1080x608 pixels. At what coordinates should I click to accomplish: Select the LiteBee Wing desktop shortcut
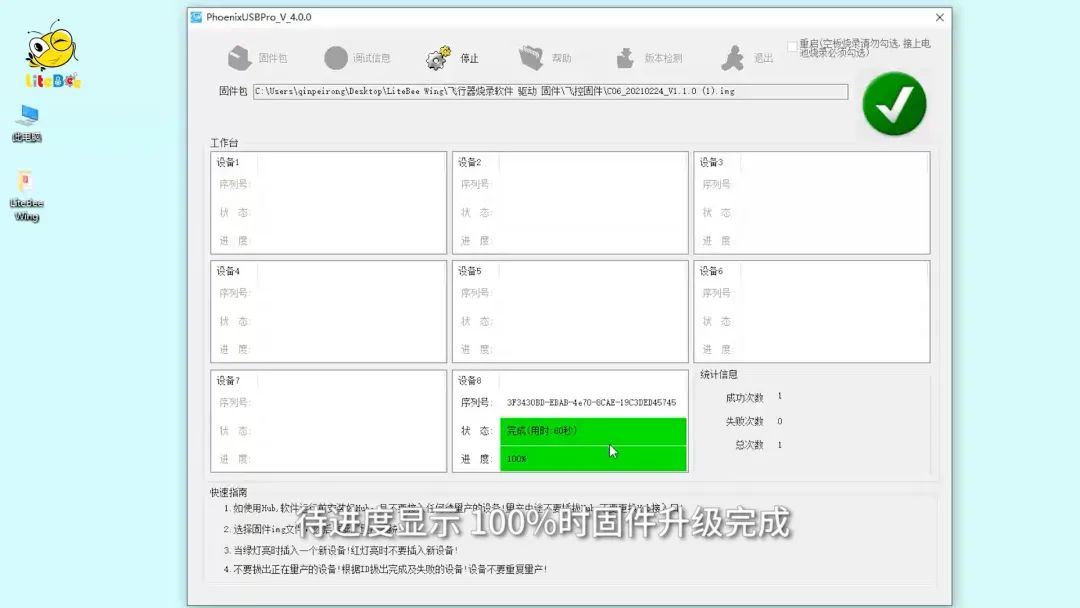click(x=26, y=196)
